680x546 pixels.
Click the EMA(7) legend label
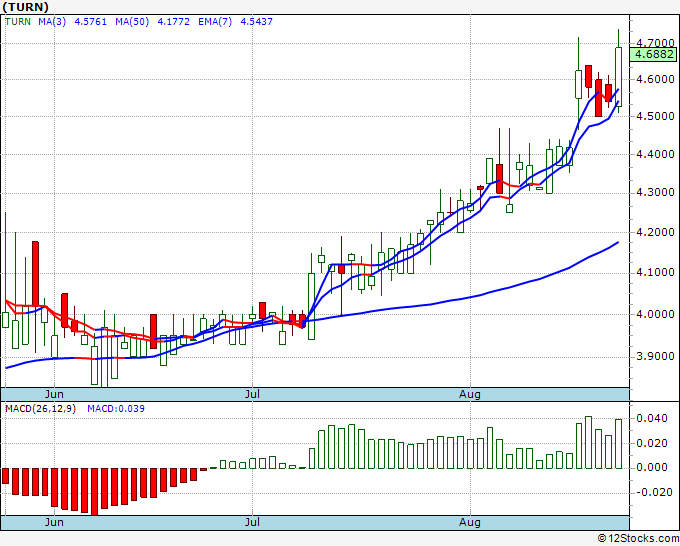click(215, 21)
